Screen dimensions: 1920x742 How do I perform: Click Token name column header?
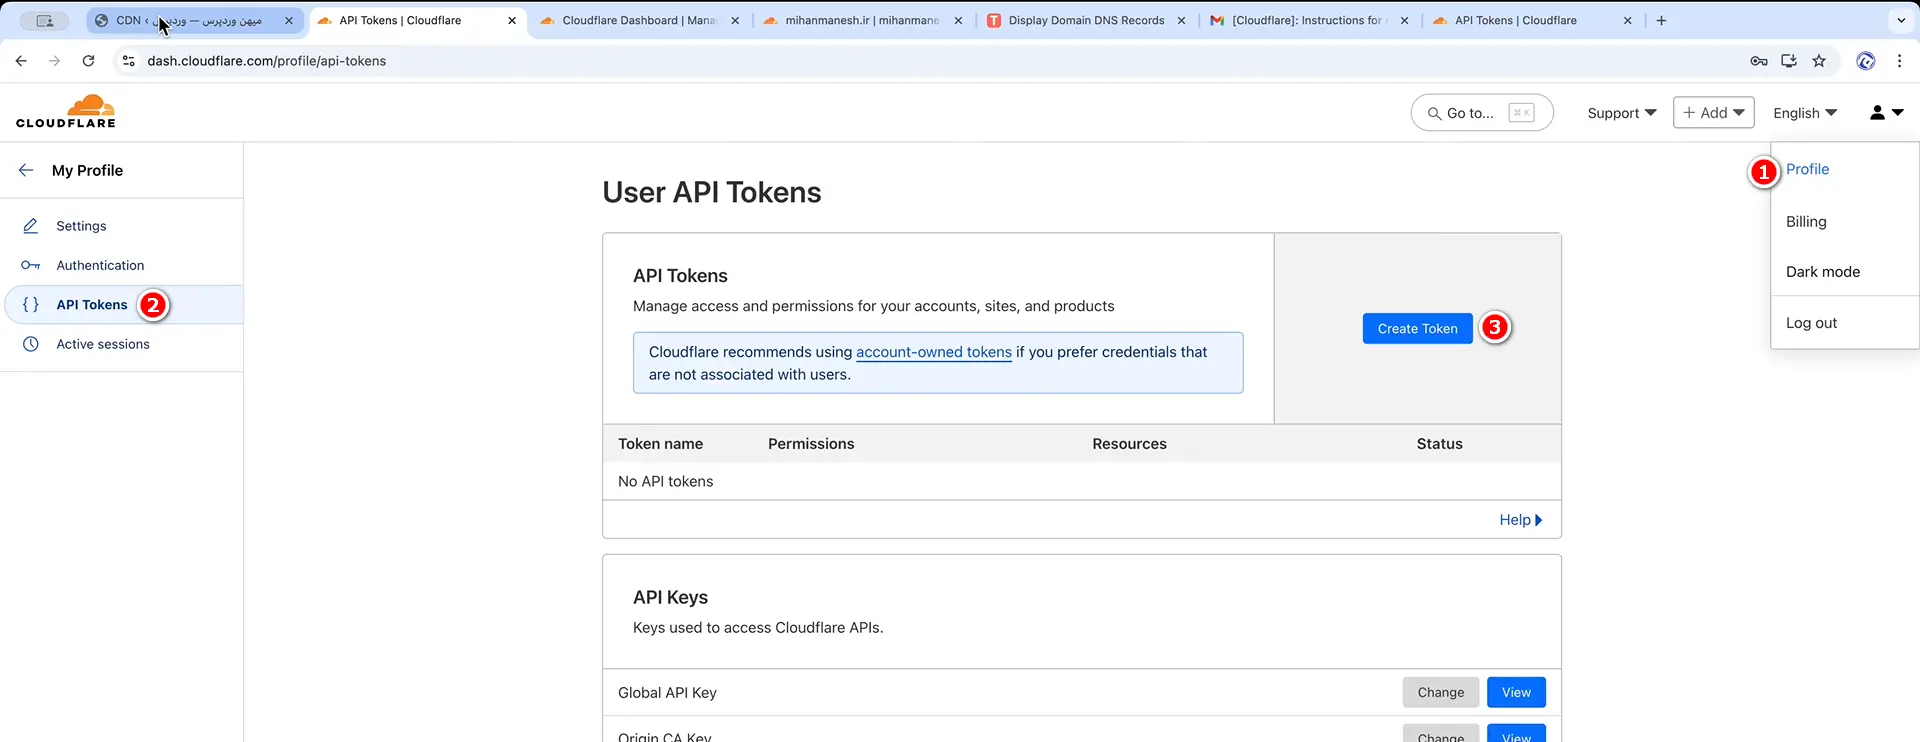(x=660, y=444)
